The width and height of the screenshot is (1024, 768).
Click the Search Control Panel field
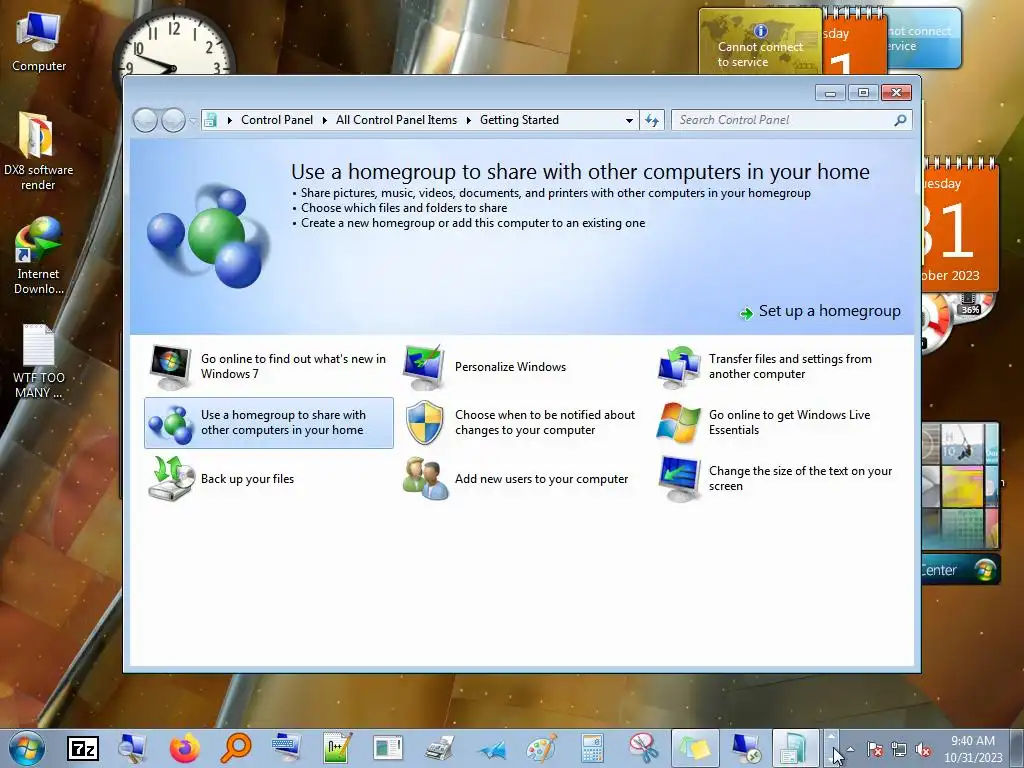(x=791, y=120)
